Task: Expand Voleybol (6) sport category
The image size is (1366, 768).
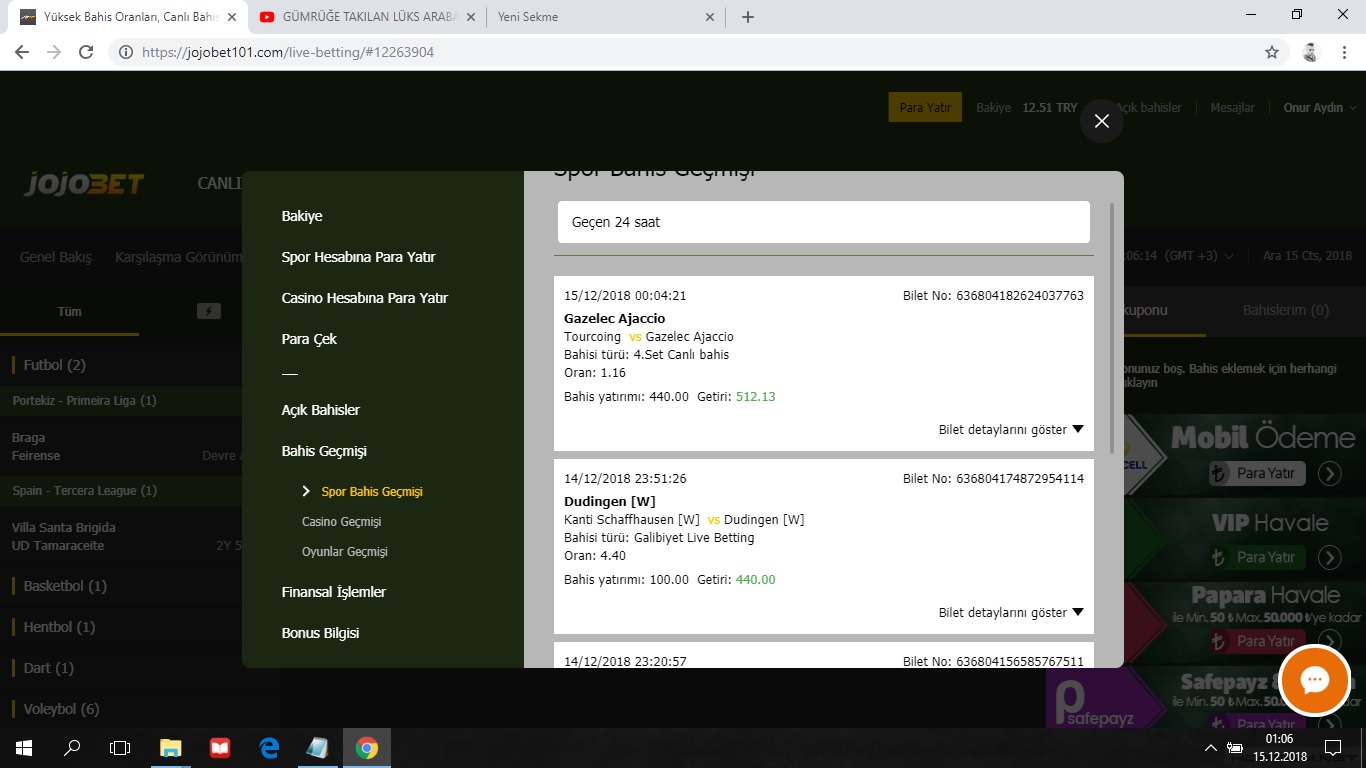Action: pos(61,709)
